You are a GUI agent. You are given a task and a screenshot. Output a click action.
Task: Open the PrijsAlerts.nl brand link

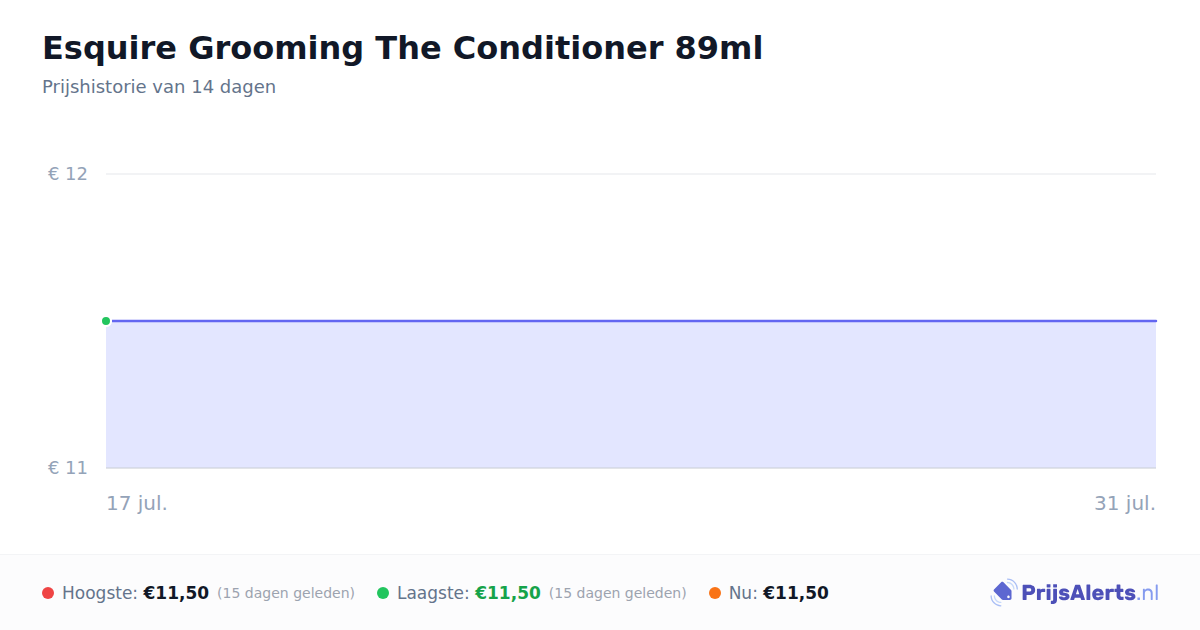pos(1075,593)
